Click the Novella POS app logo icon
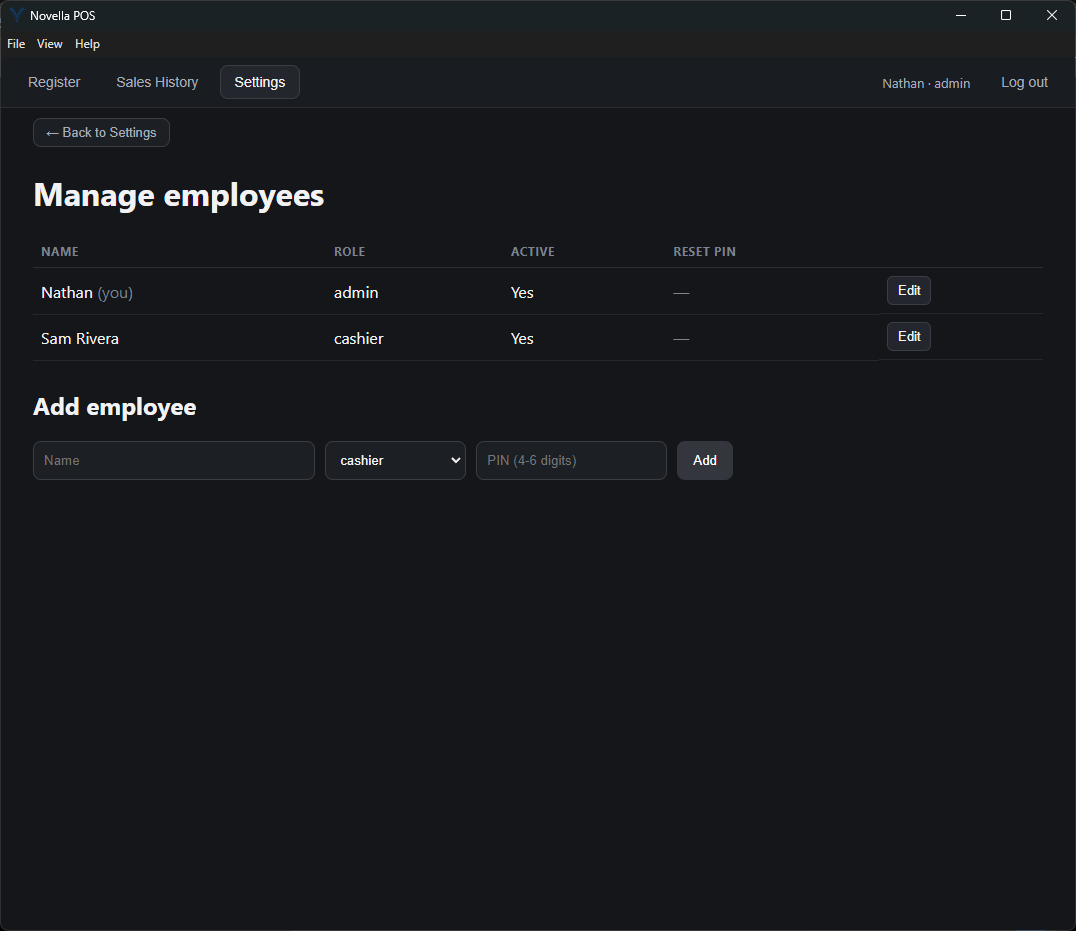Viewport: 1076px width, 931px height. (x=16, y=15)
